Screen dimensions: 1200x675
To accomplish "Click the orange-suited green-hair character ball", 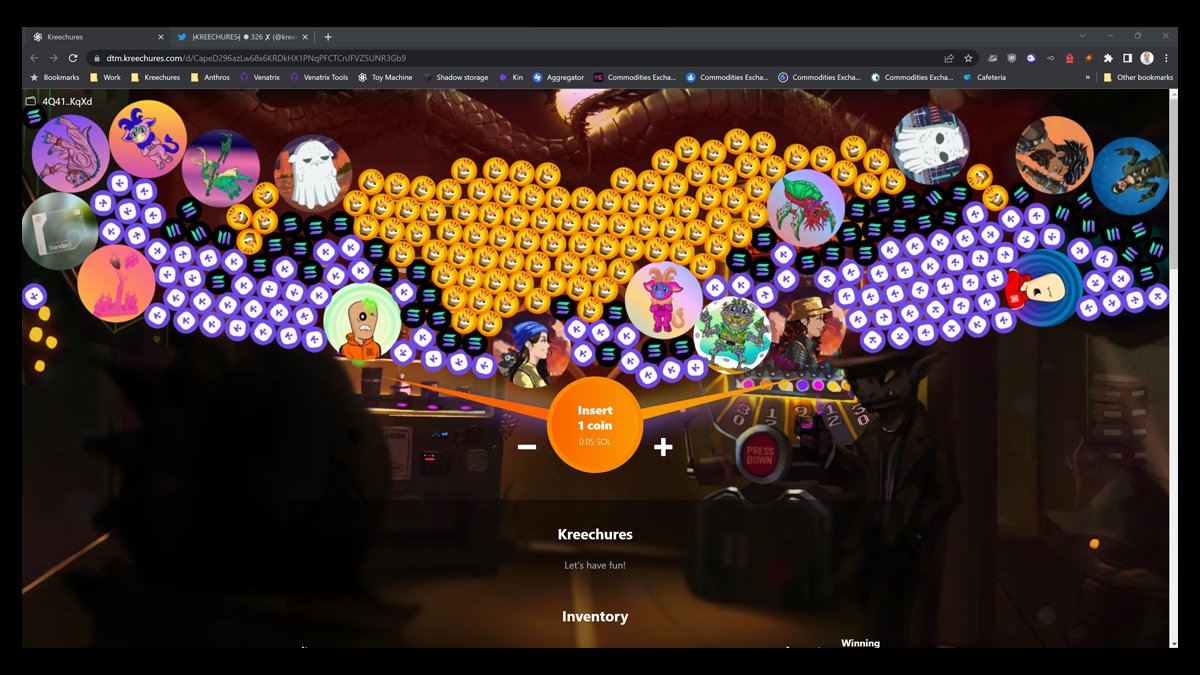I will 362,321.
